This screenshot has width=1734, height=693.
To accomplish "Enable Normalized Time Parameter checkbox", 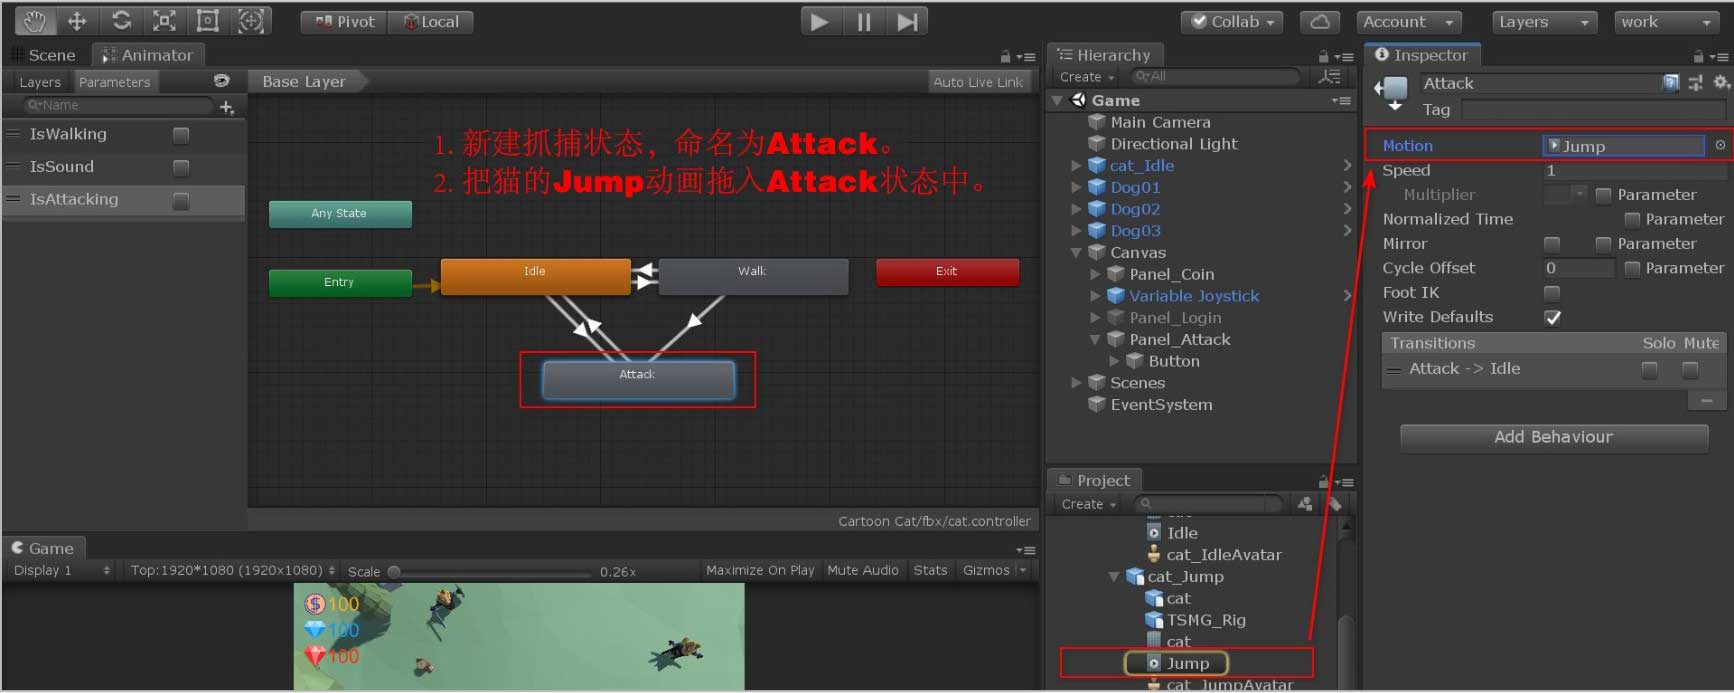I will click(1632, 219).
